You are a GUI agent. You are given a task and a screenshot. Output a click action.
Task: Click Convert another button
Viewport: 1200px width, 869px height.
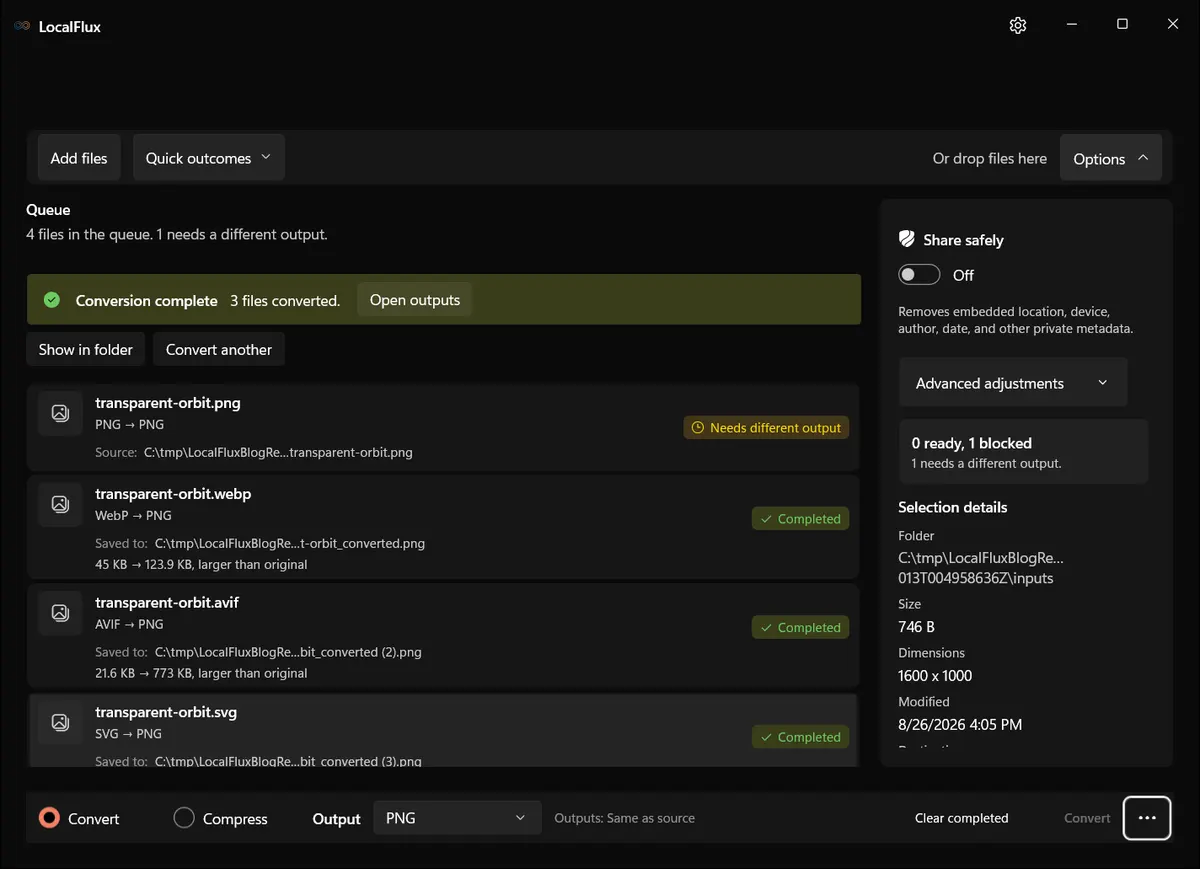(x=219, y=350)
